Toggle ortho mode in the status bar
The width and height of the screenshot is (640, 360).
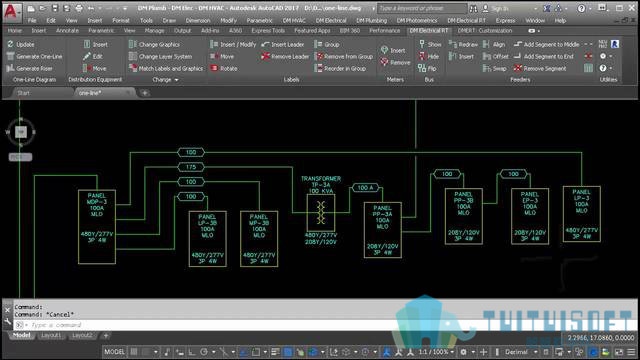(191, 351)
